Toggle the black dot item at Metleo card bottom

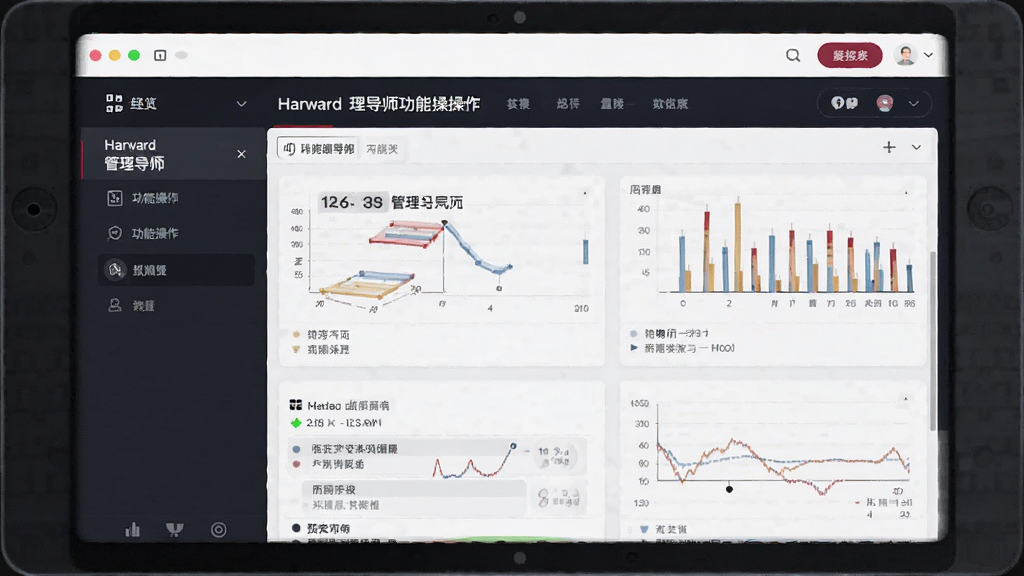(296, 528)
